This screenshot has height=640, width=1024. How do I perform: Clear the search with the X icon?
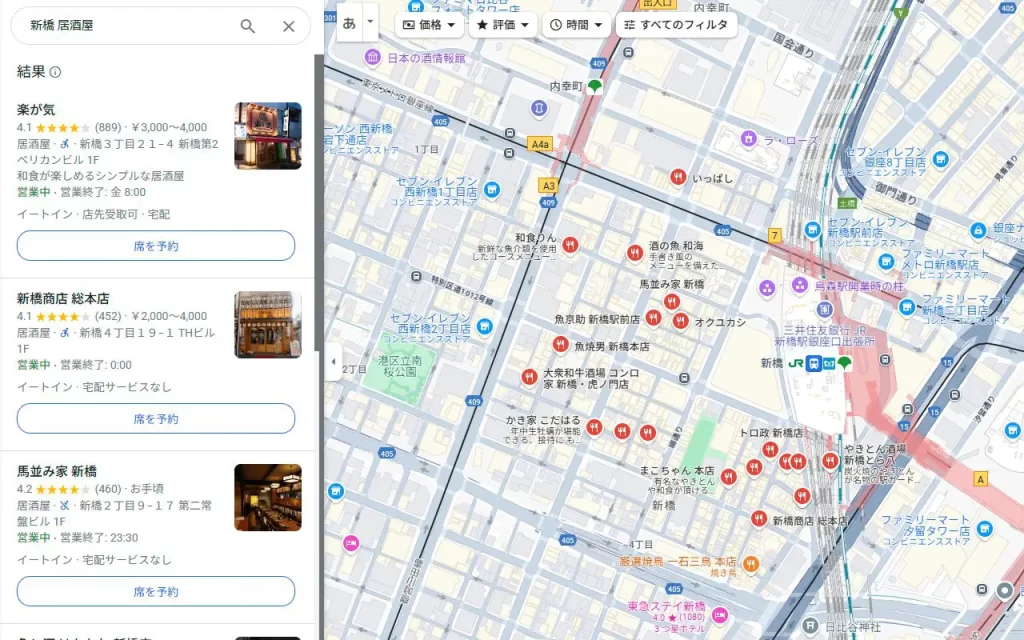(x=289, y=27)
